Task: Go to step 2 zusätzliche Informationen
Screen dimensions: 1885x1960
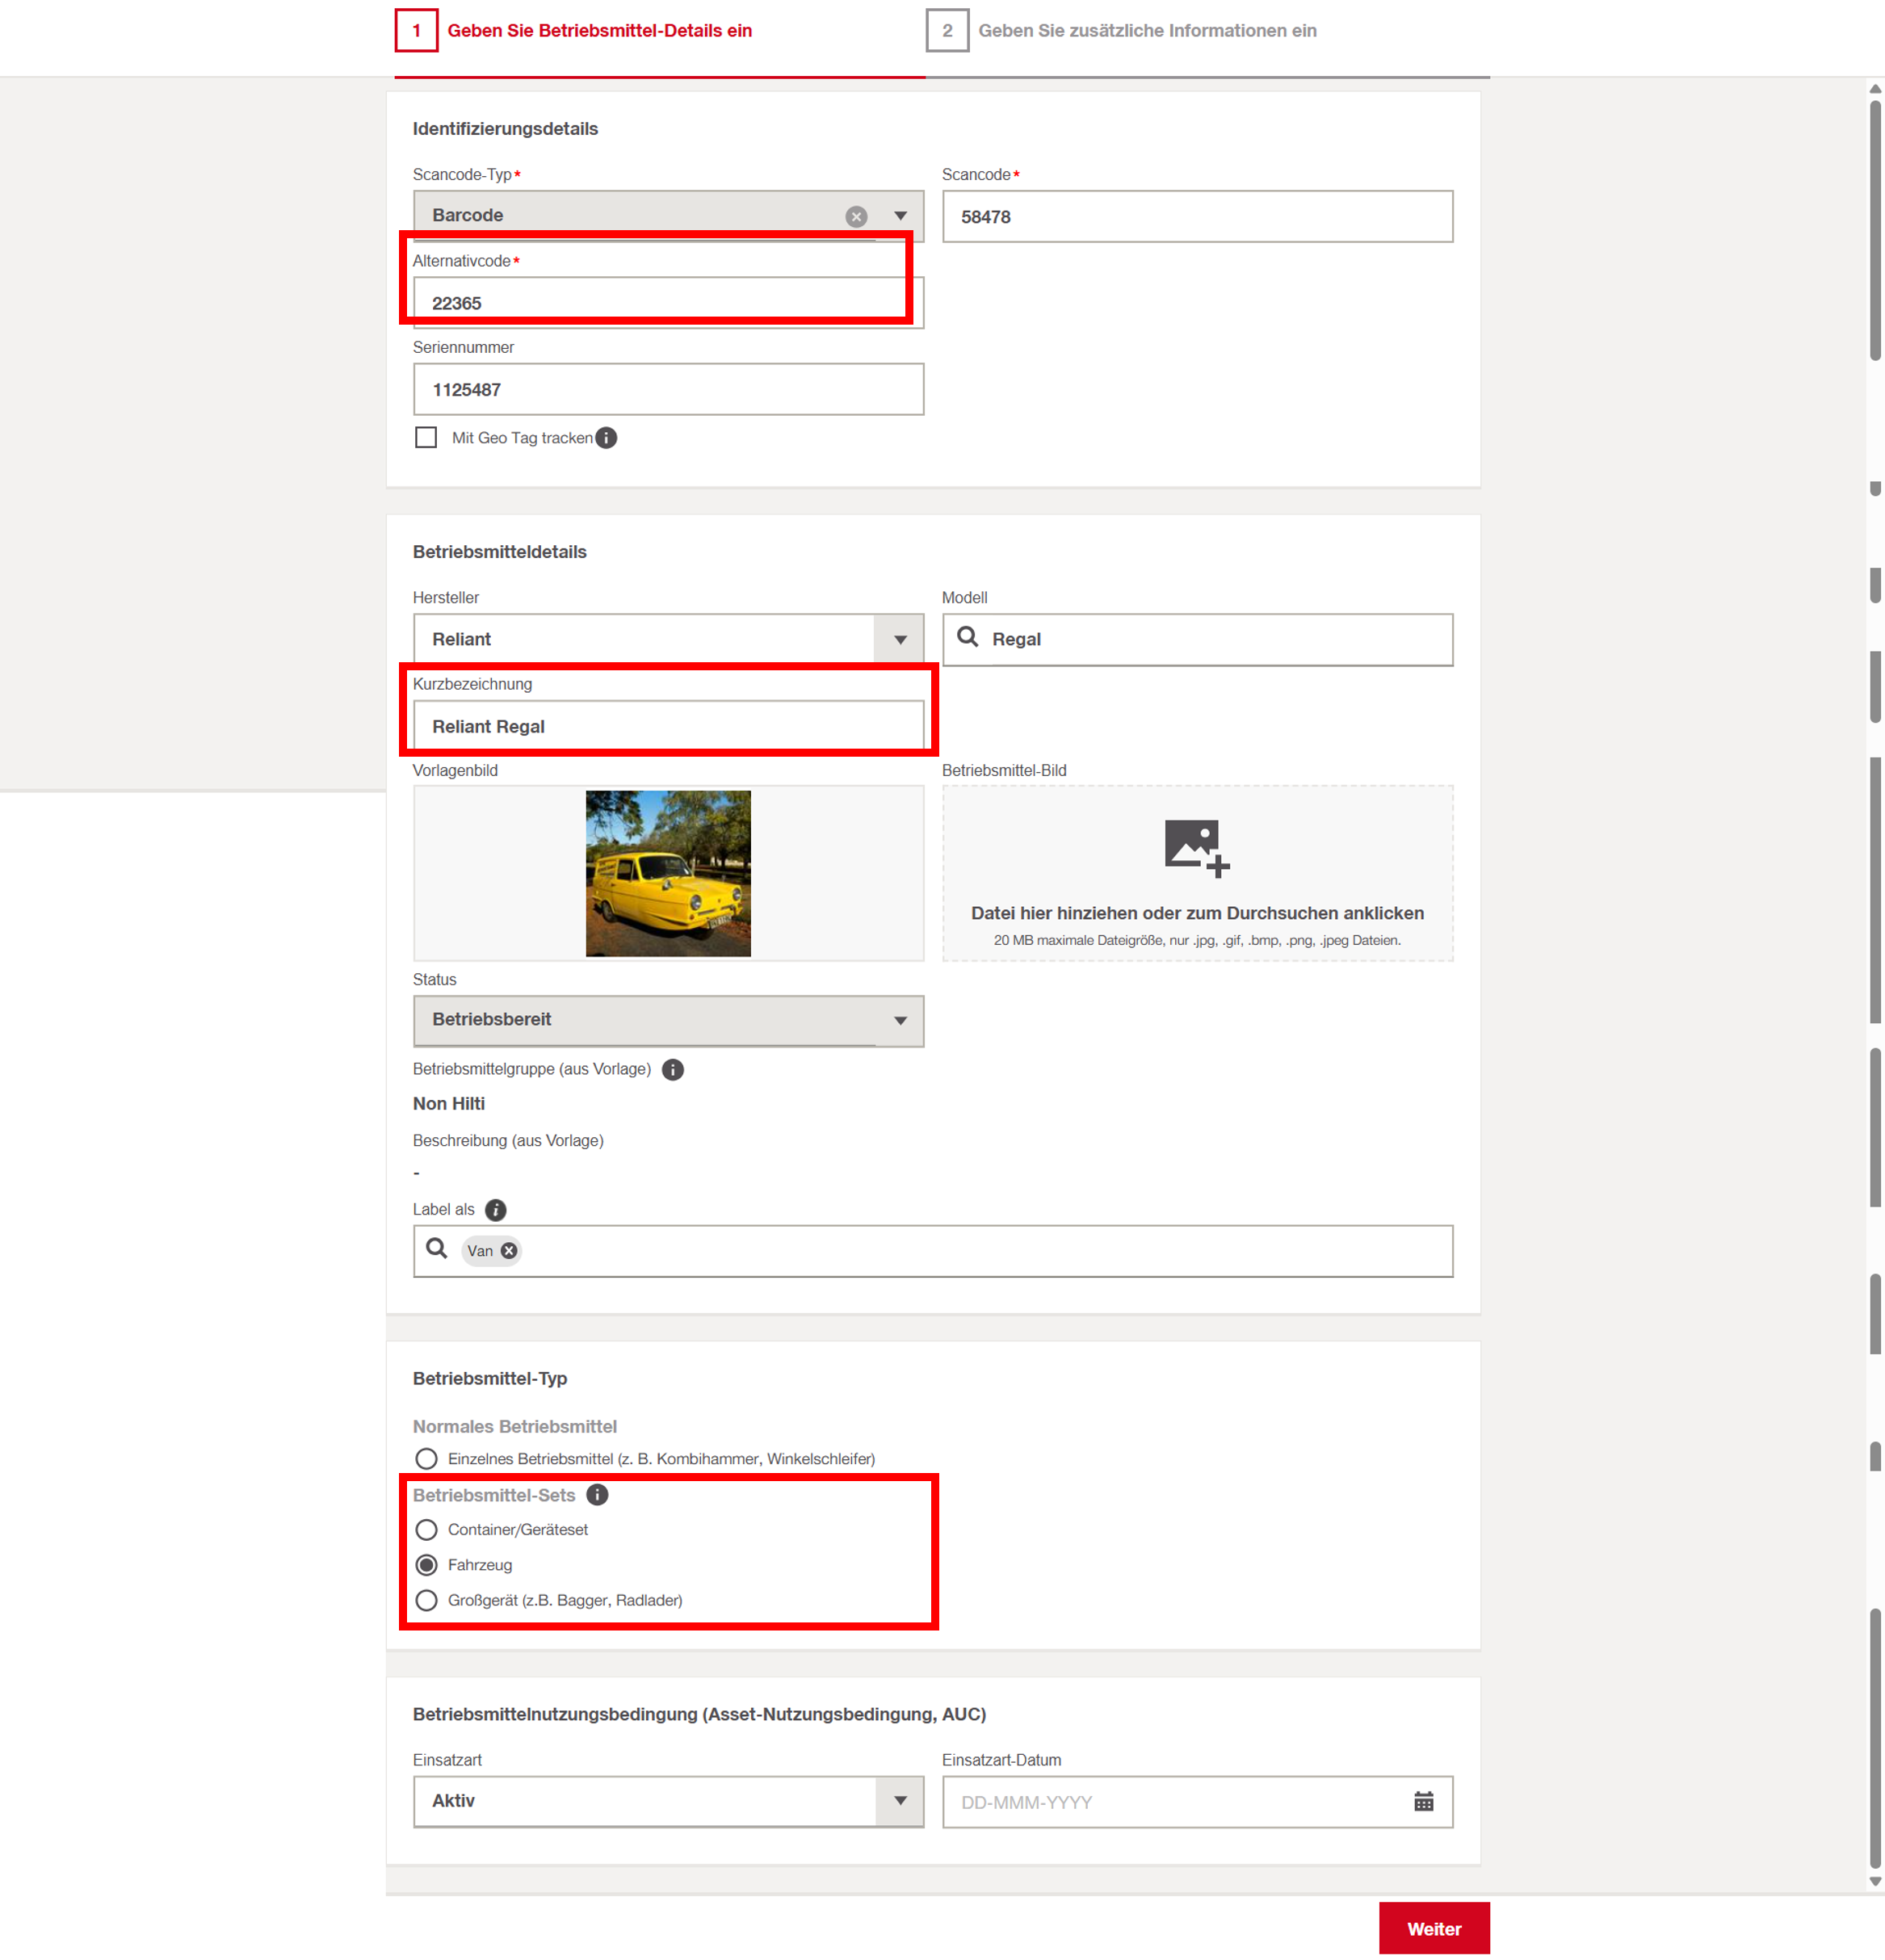Action: pyautogui.click(x=1146, y=31)
